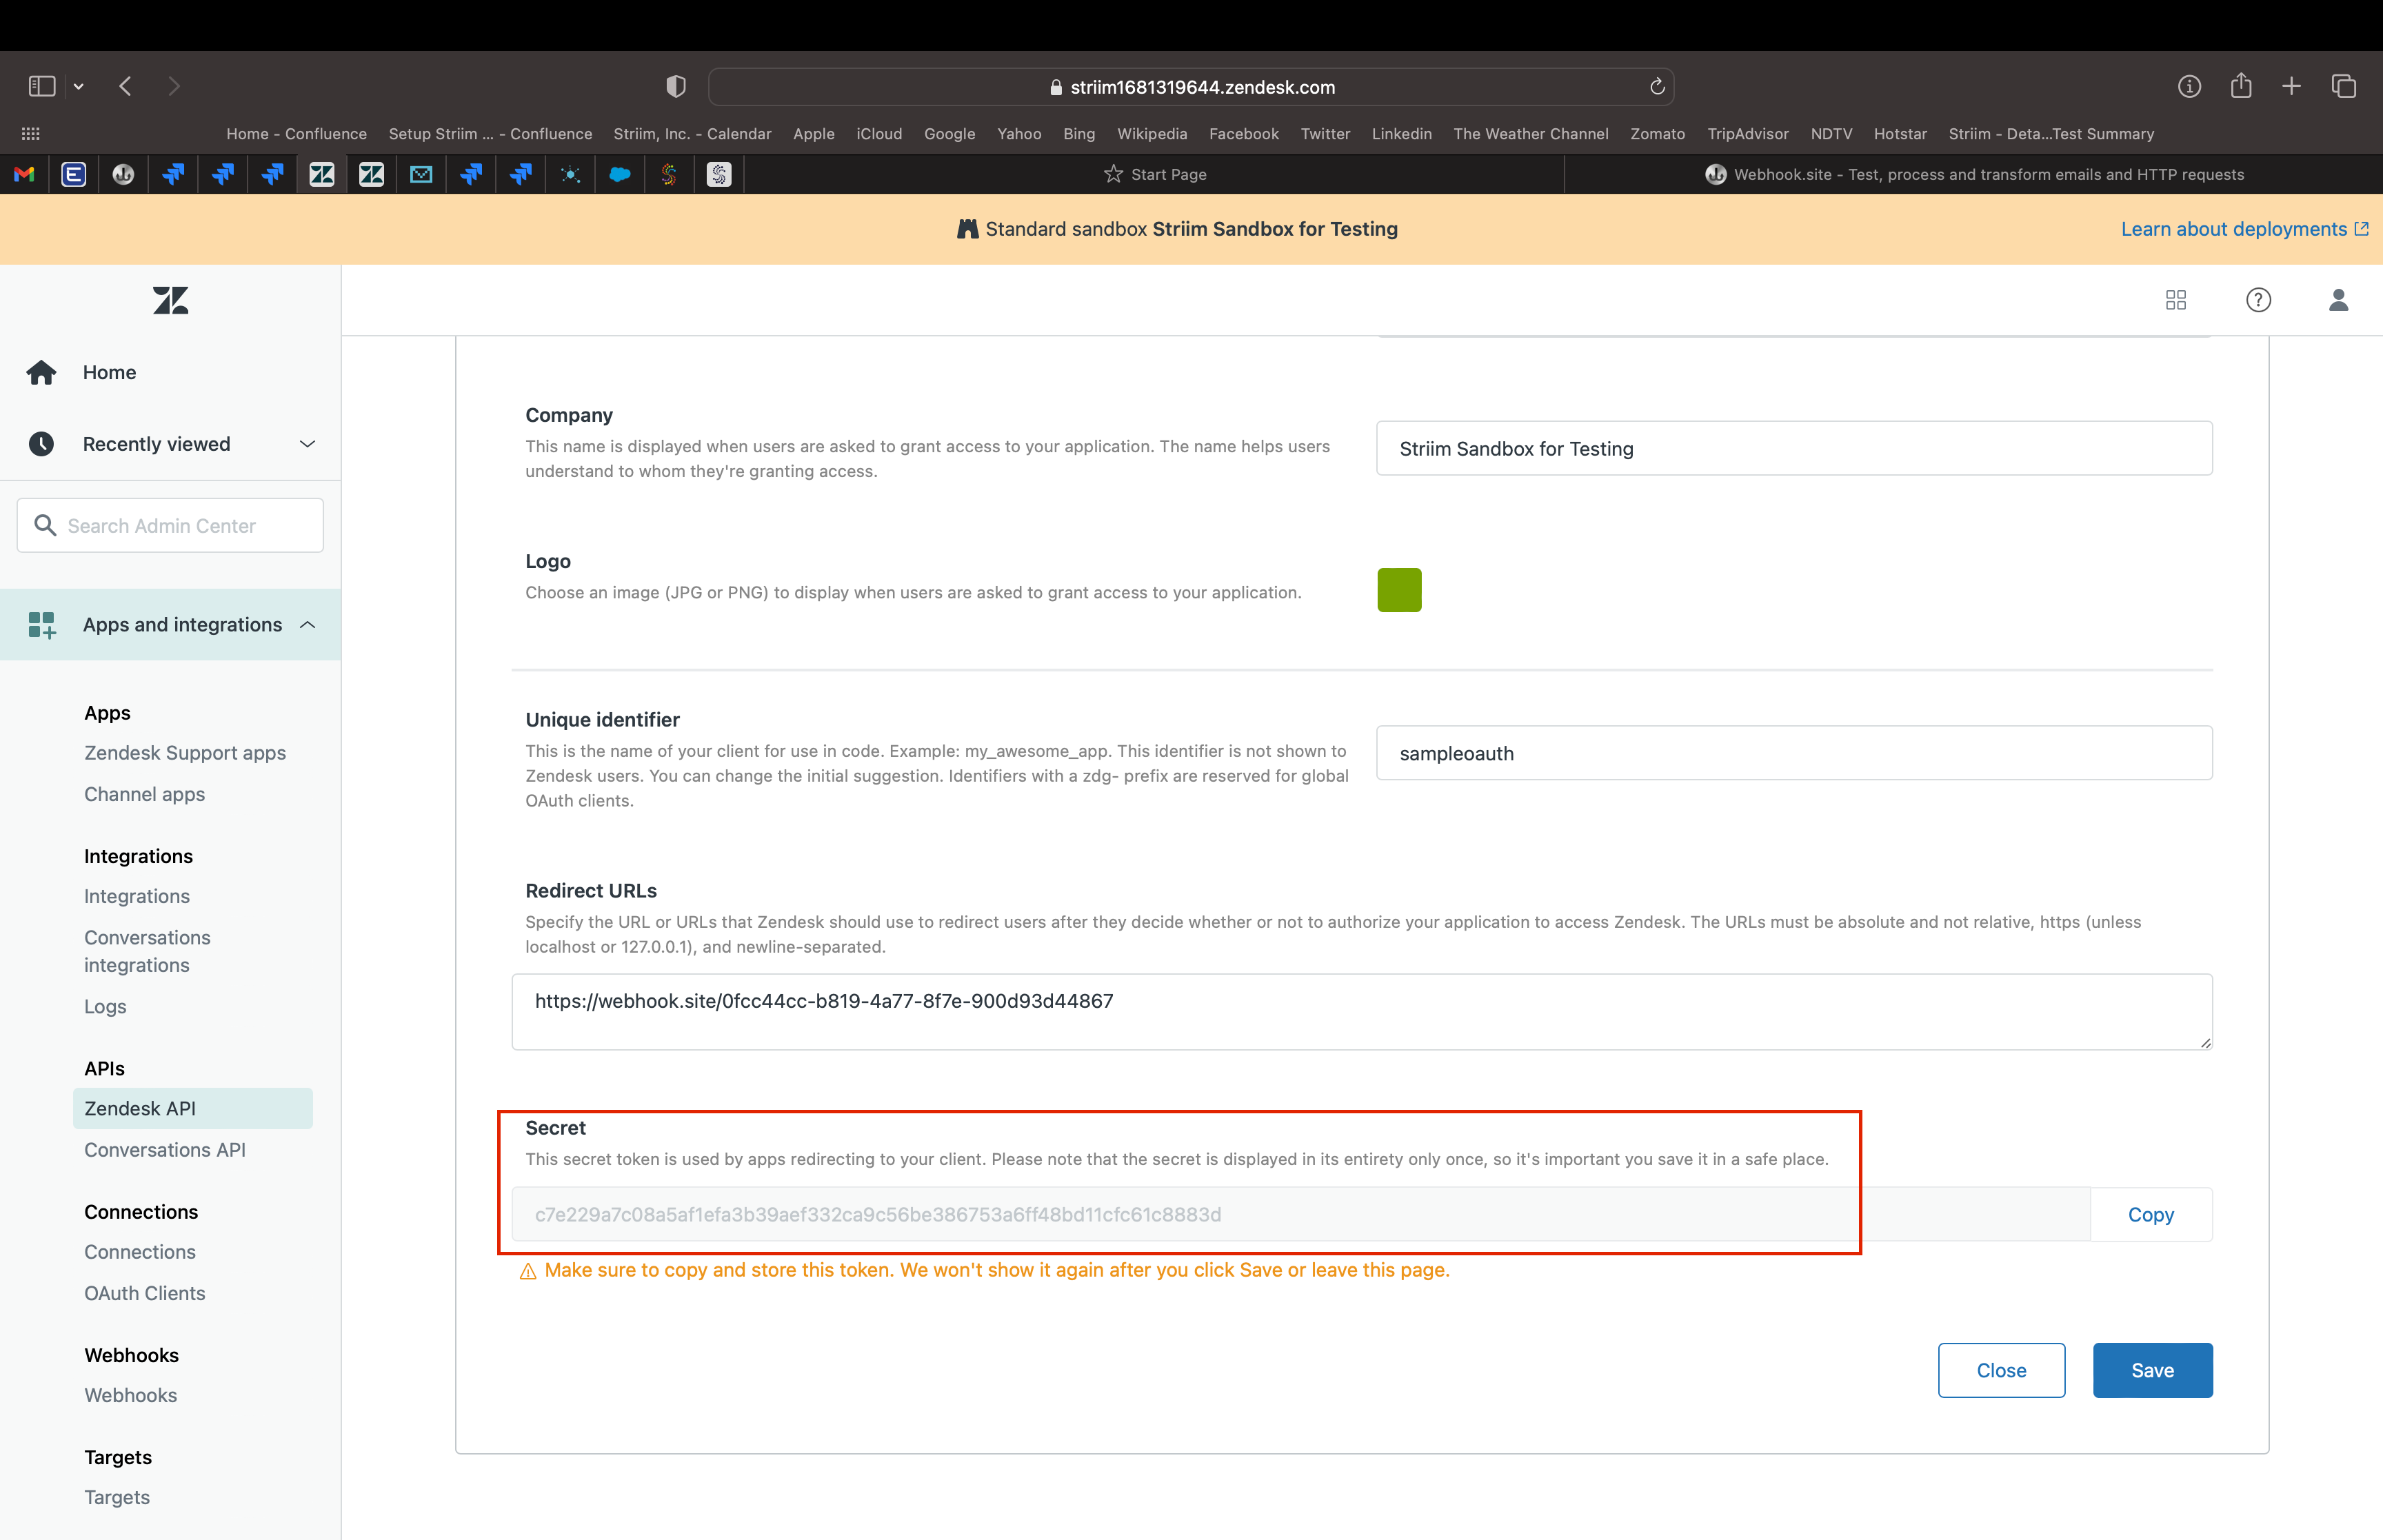Focus the Unique identifier field showing sampleoauth
2383x1540 pixels.
tap(1790, 753)
